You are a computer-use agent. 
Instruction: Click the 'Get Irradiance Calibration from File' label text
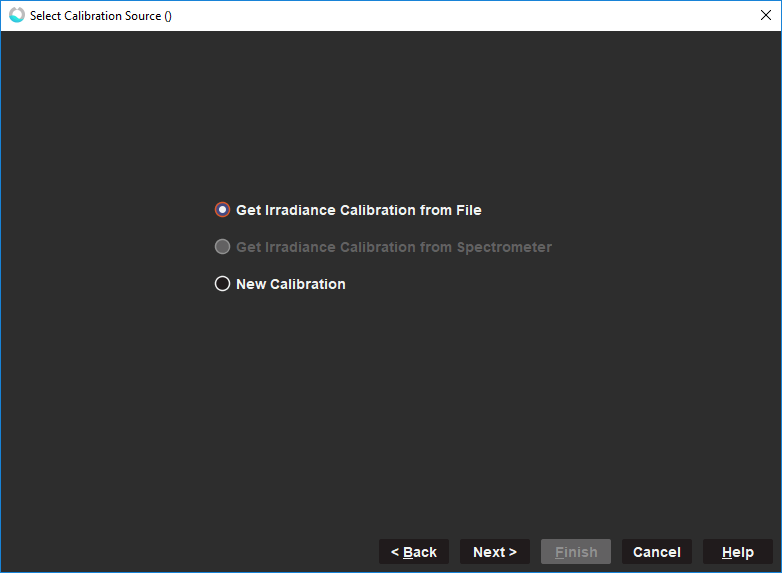click(358, 210)
